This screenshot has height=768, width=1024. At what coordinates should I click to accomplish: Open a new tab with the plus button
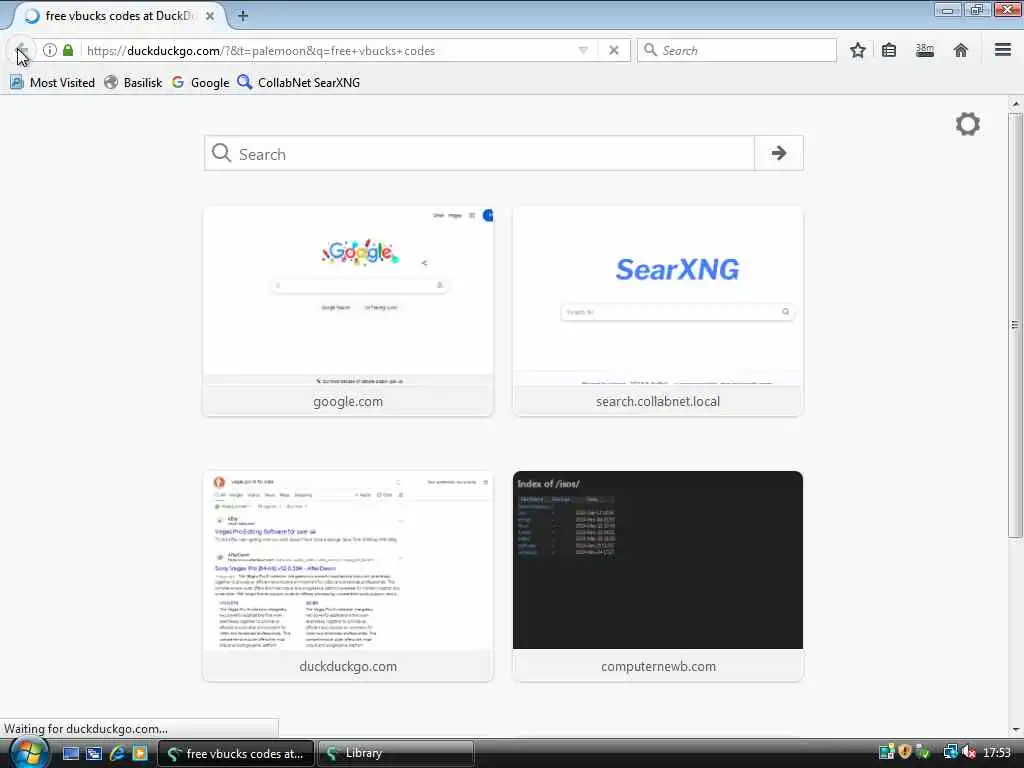click(242, 16)
